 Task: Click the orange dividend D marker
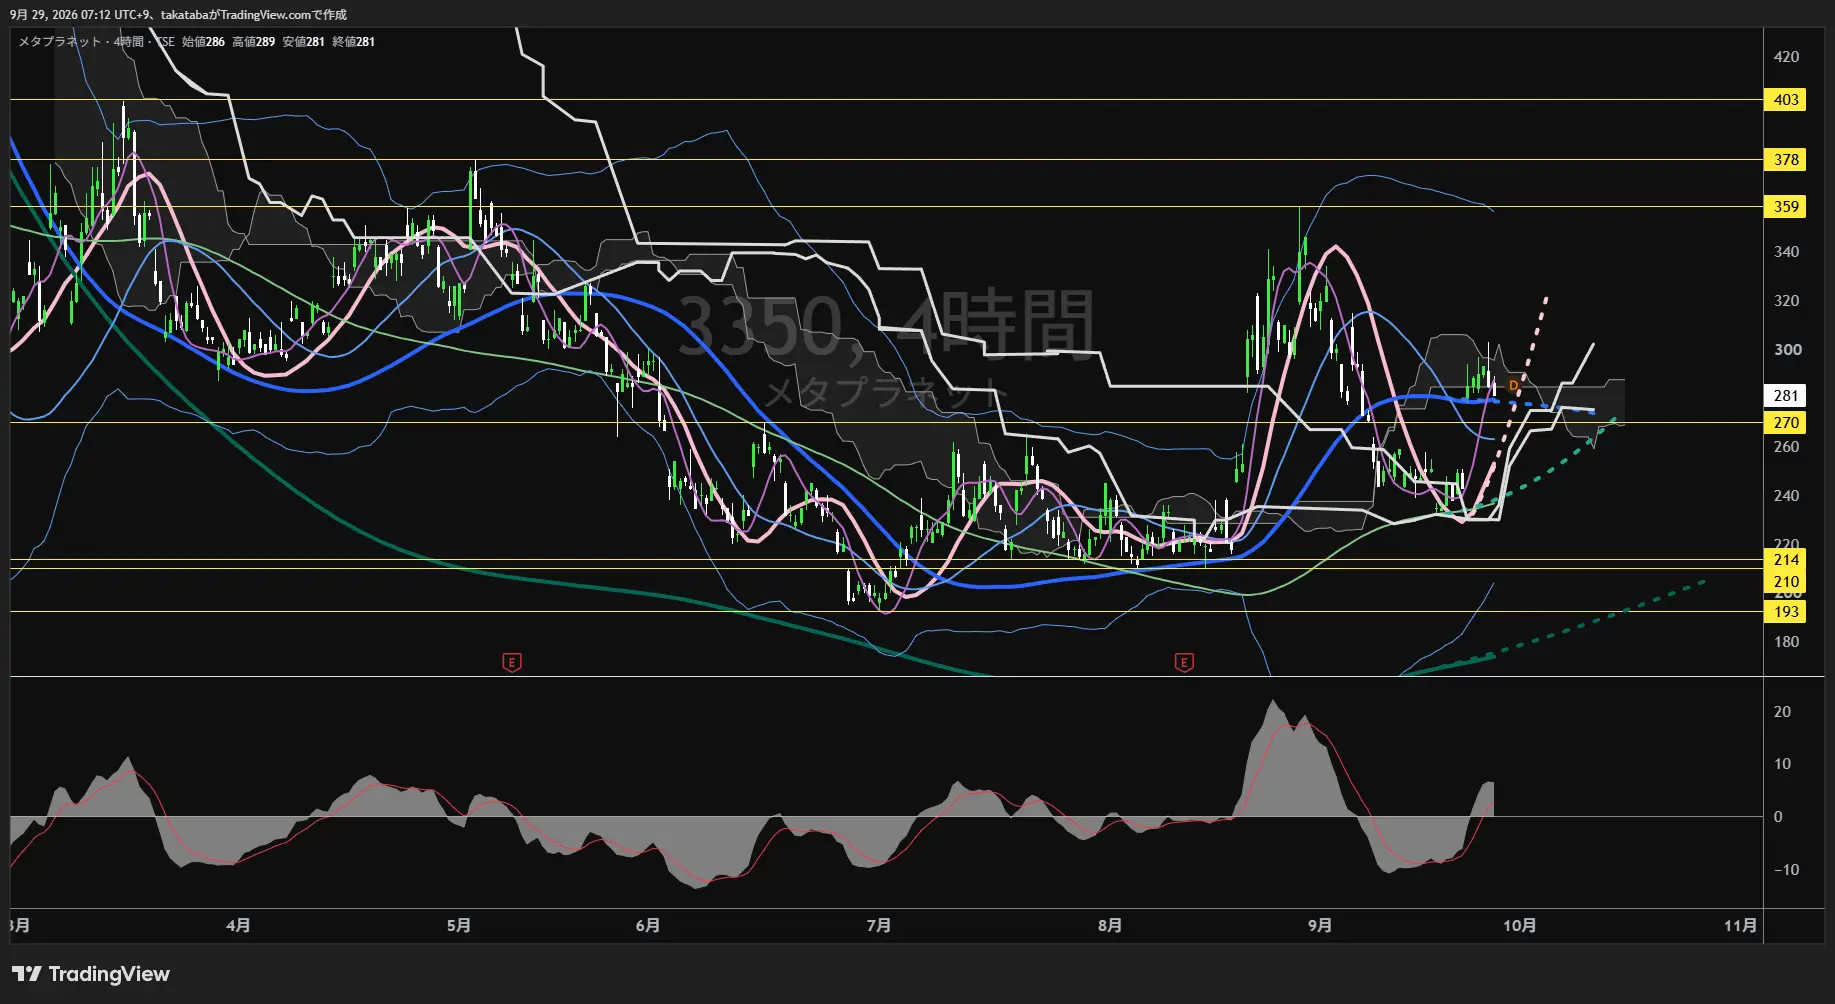1513,386
